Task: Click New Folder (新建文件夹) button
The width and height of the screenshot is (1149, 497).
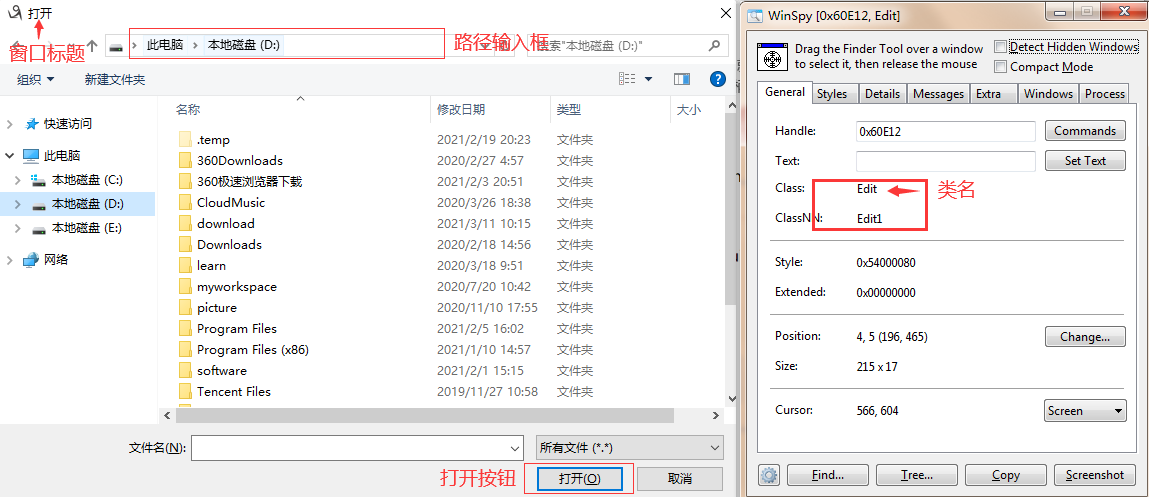Action: [115, 79]
